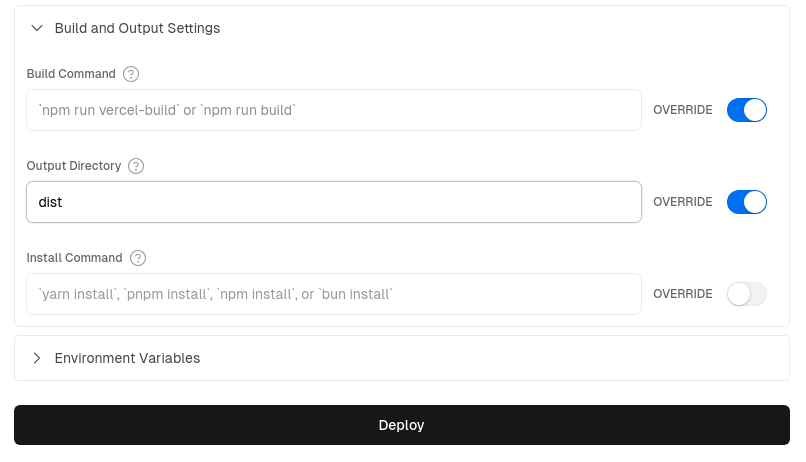Collapse Build and Output Settings chevron
Viewport: 806px width, 462px height.
37,28
